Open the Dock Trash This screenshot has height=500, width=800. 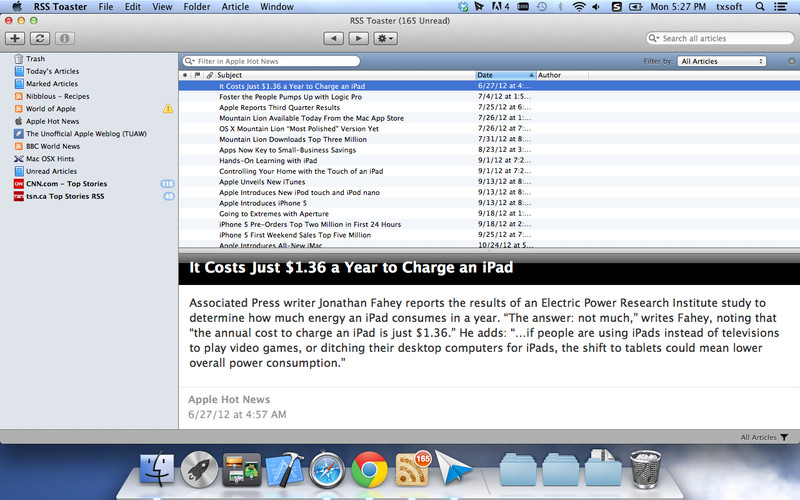tap(645, 469)
